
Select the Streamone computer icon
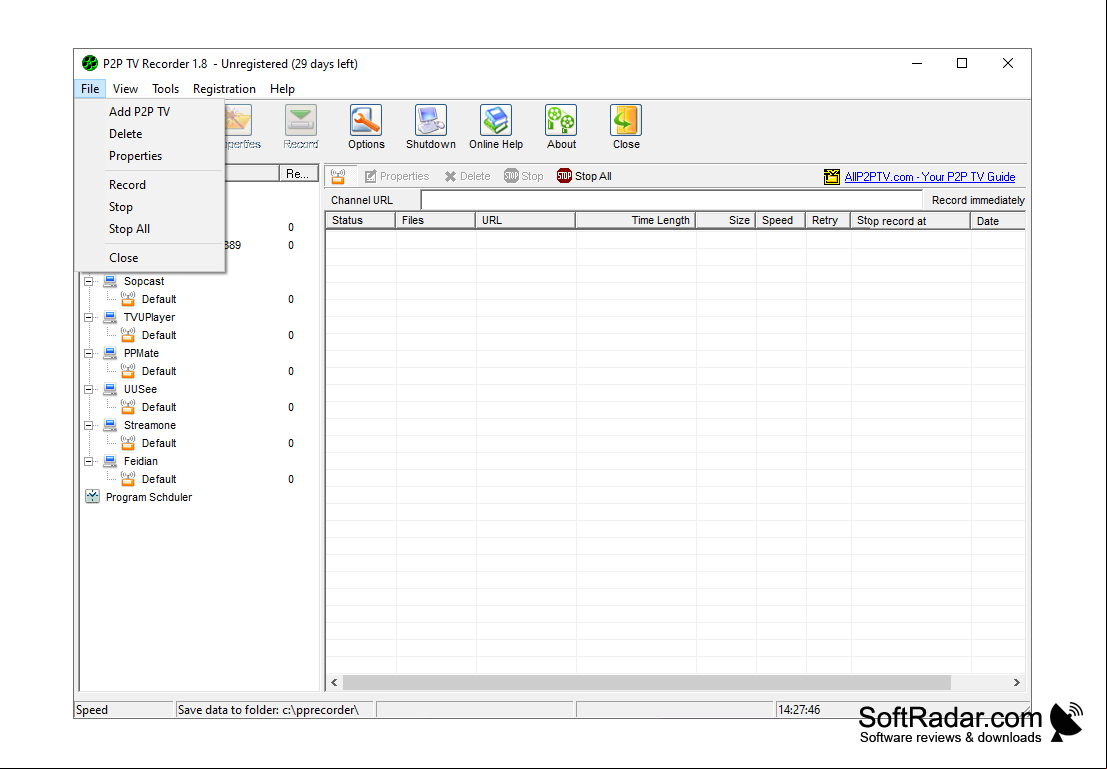[x=110, y=425]
